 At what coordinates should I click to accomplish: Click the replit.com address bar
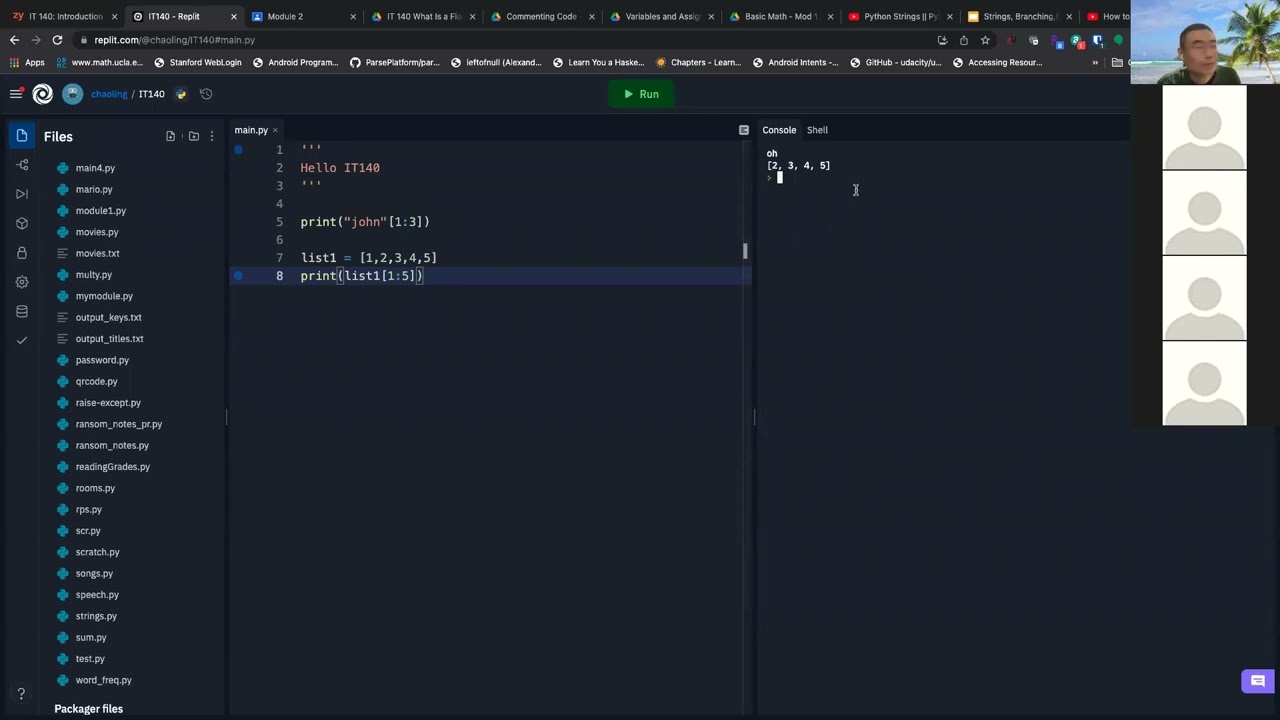pos(500,40)
